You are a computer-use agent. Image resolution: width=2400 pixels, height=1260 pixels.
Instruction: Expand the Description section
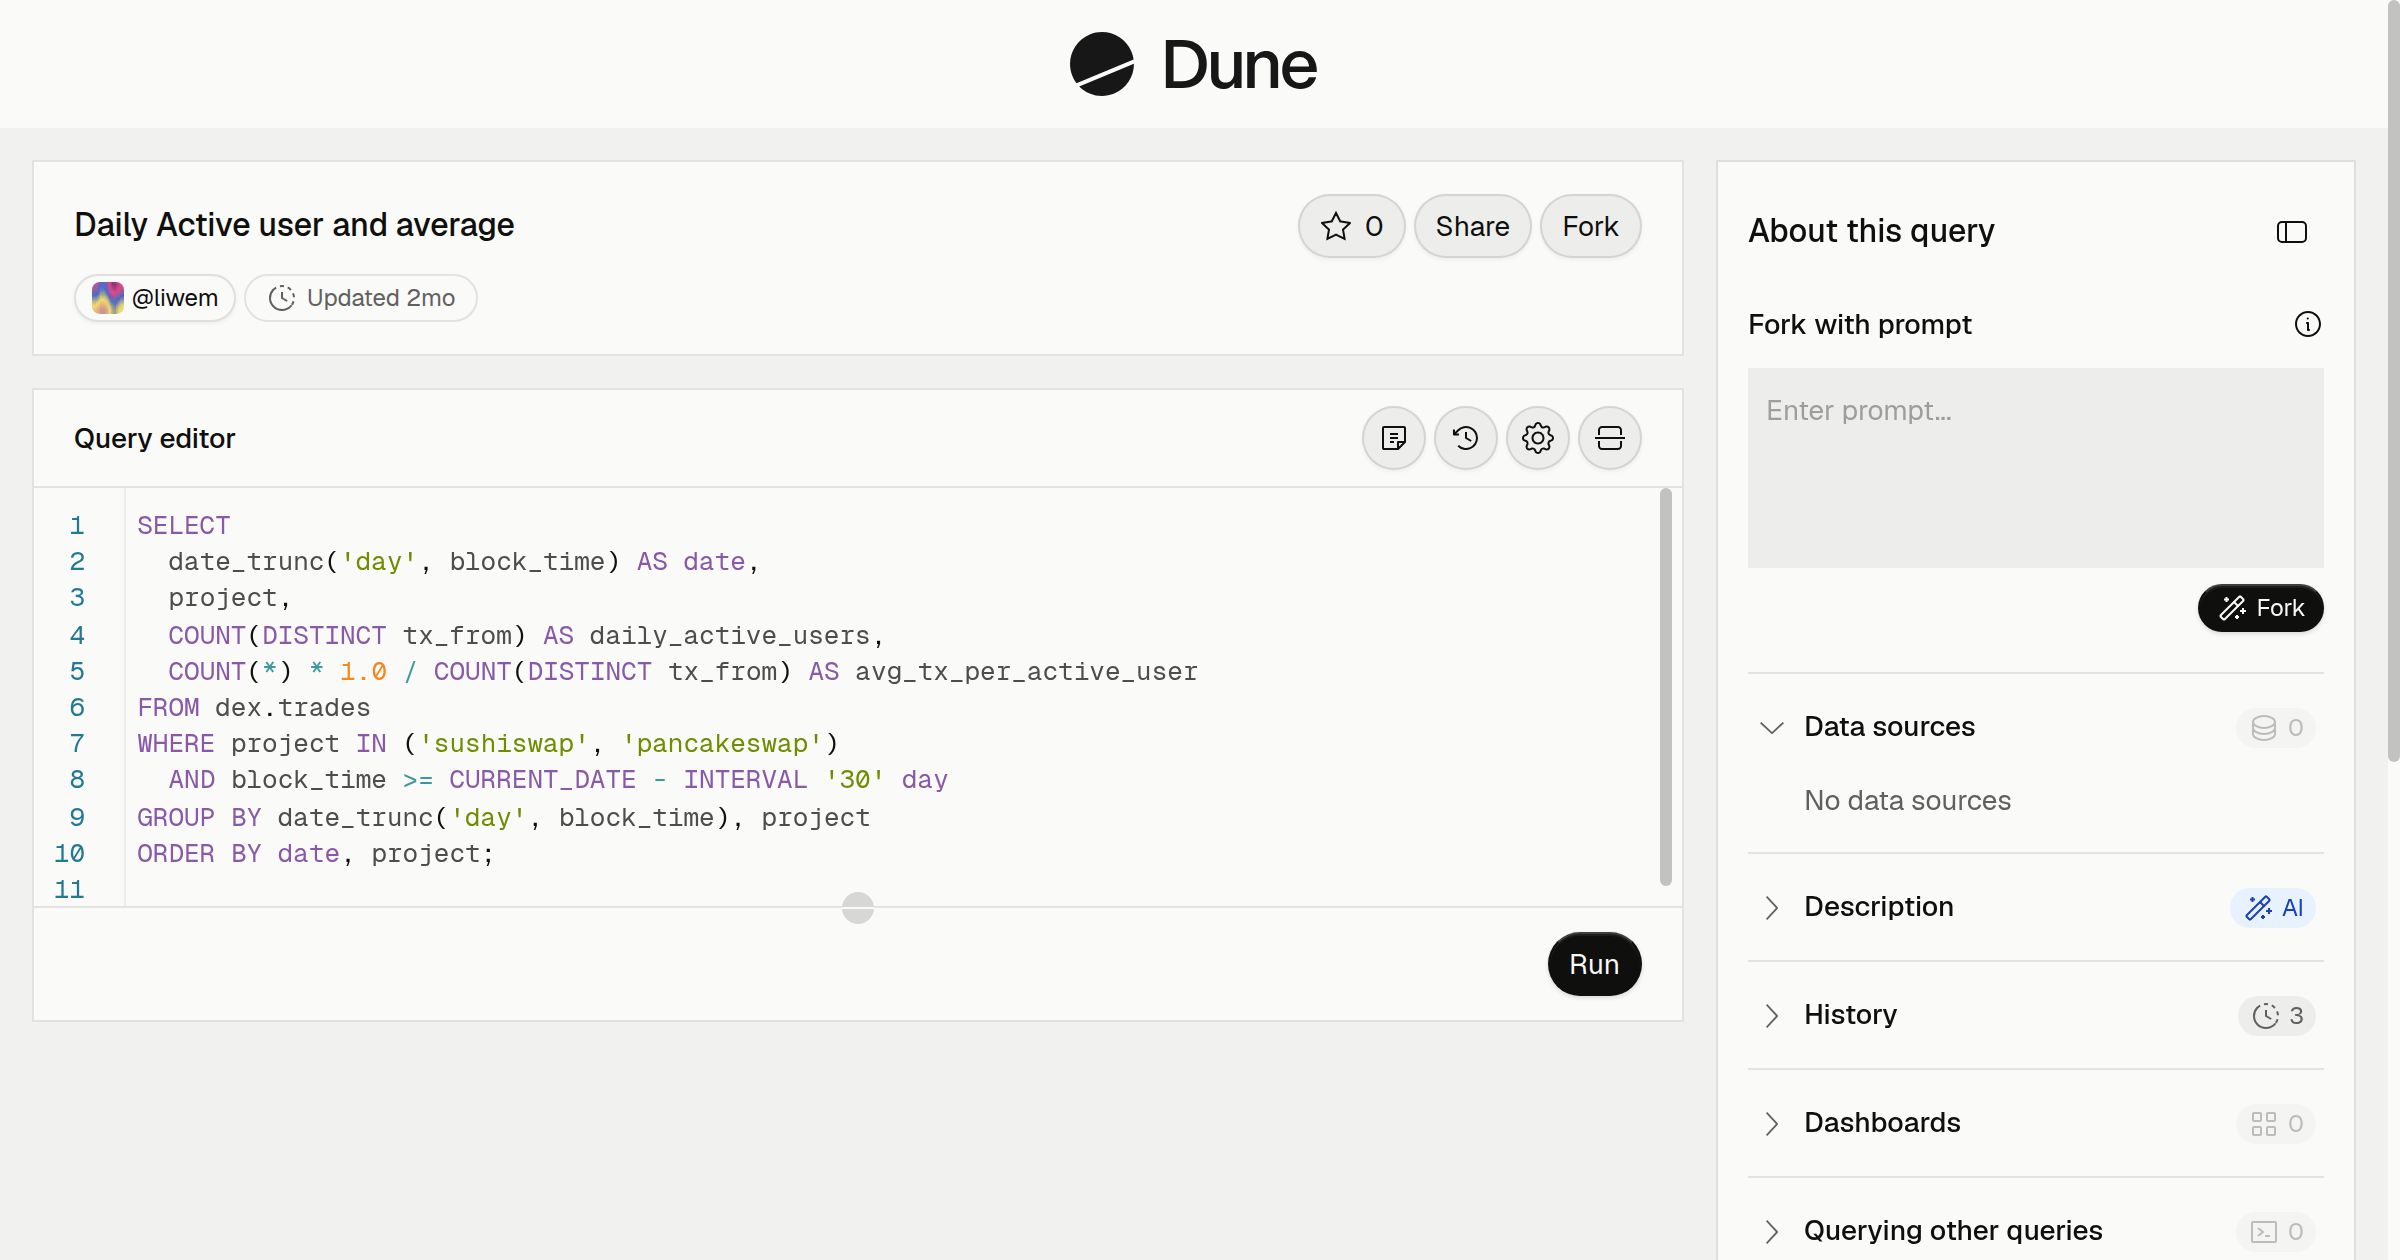click(1772, 907)
